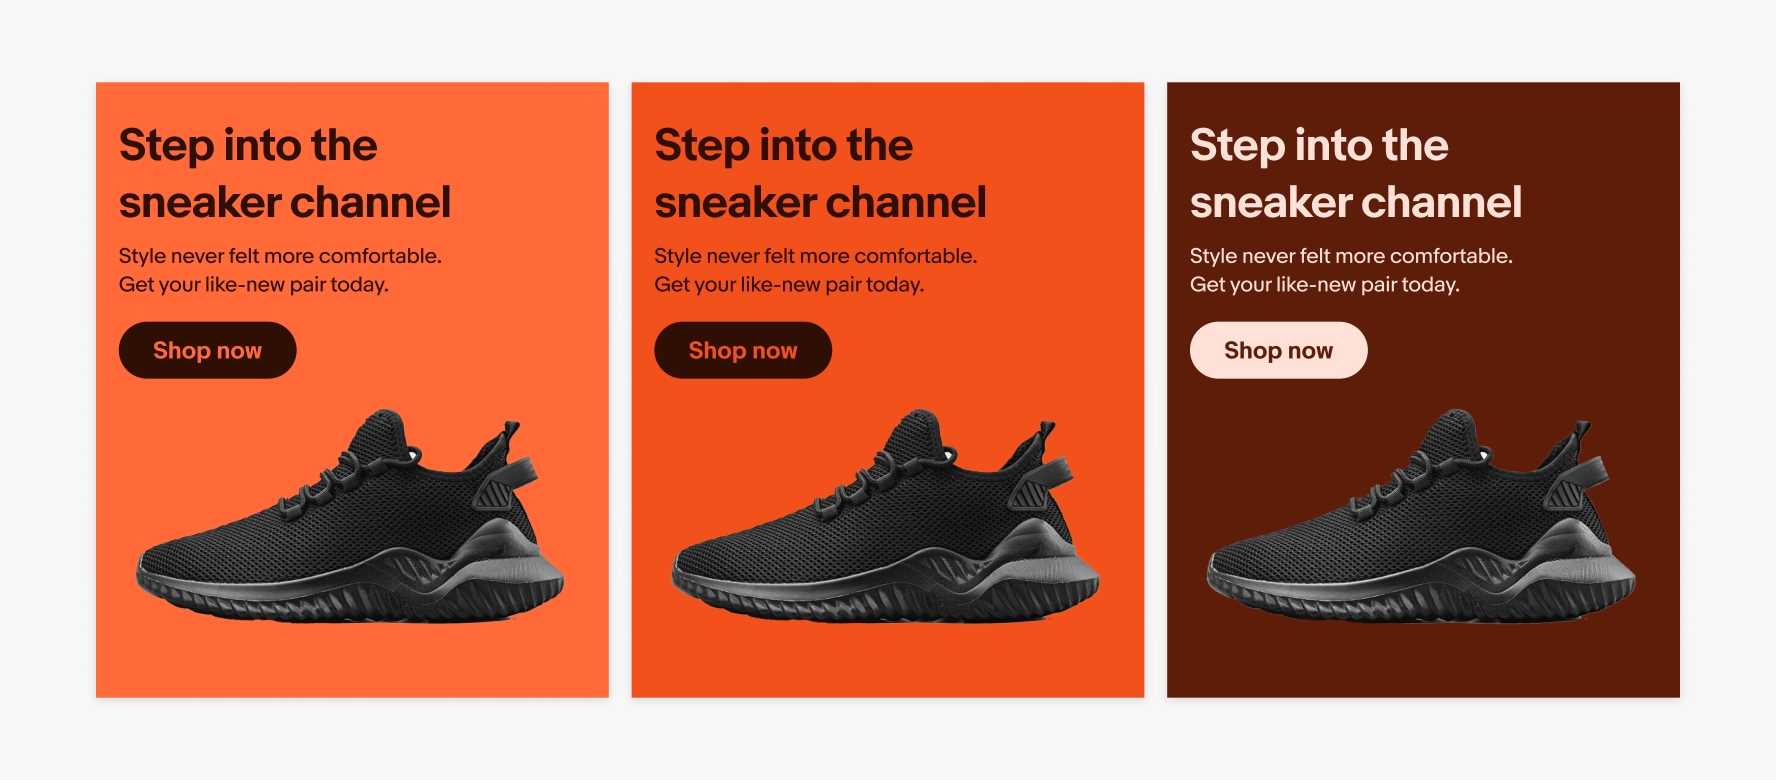
Task: Select "Get your like-new pair today." on middle card
Action: [x=789, y=285]
